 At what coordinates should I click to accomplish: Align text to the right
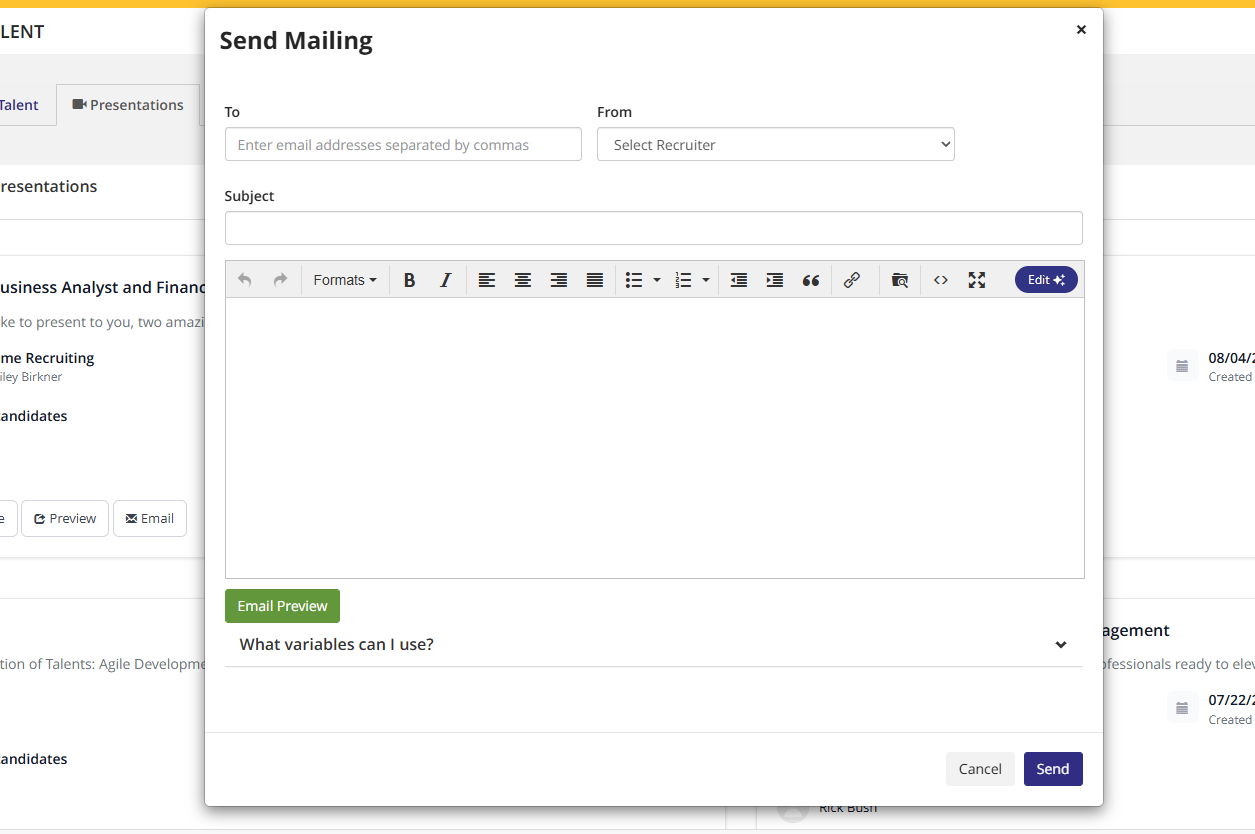pos(558,280)
